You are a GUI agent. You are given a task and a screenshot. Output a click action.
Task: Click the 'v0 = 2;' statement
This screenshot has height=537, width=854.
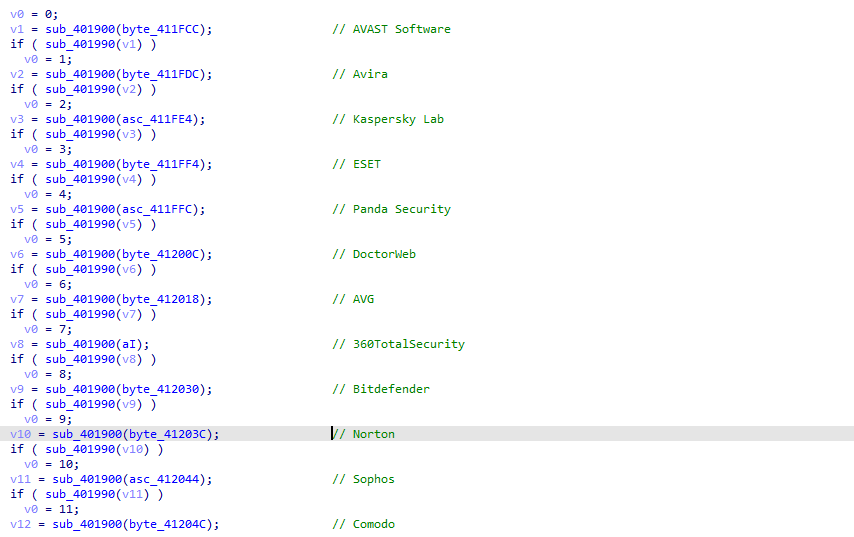click(x=48, y=104)
